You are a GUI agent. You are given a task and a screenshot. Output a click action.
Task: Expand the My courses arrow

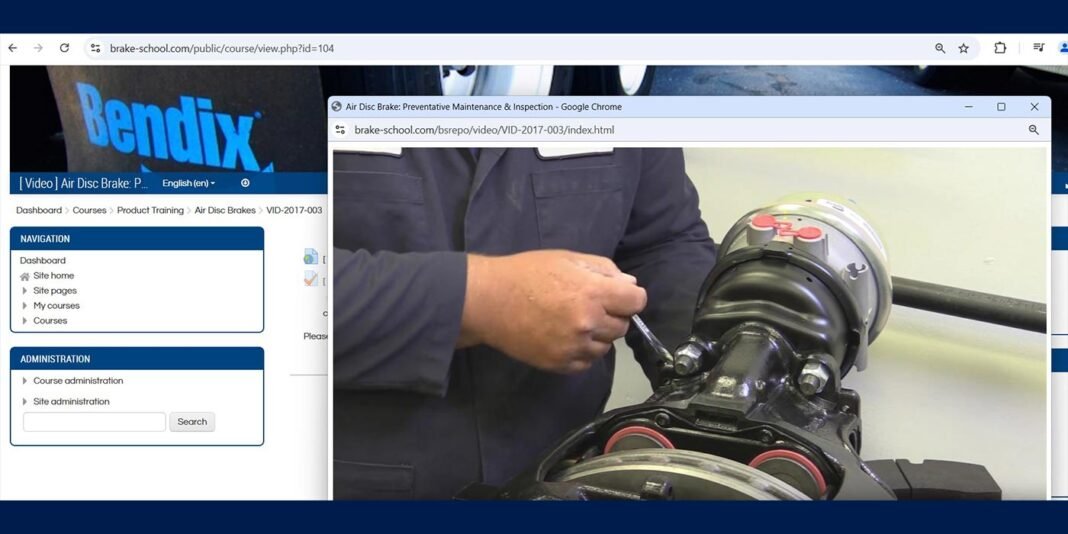click(x=25, y=306)
